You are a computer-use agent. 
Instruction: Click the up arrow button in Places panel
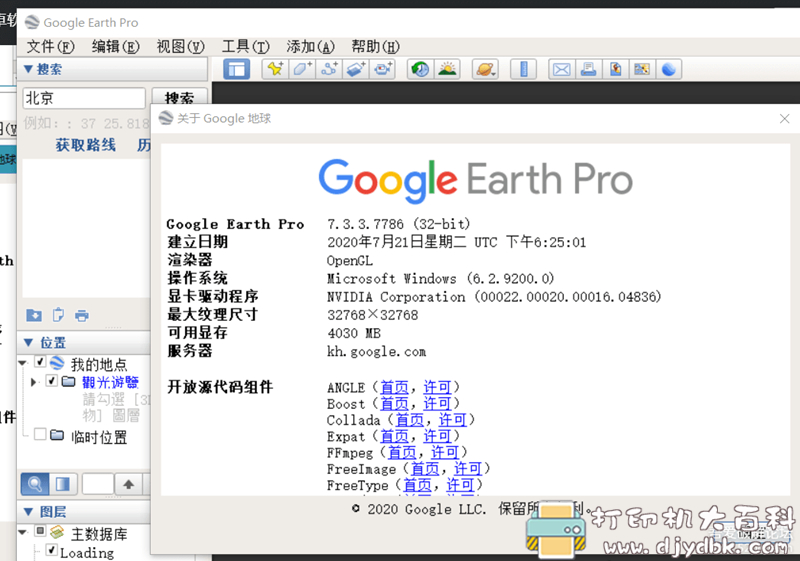129,484
